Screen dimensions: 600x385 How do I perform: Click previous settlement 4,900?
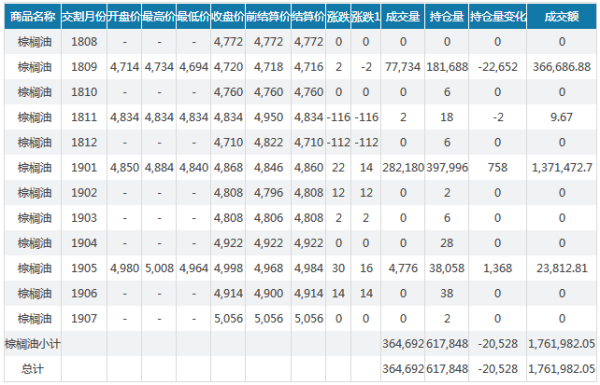(x=268, y=294)
